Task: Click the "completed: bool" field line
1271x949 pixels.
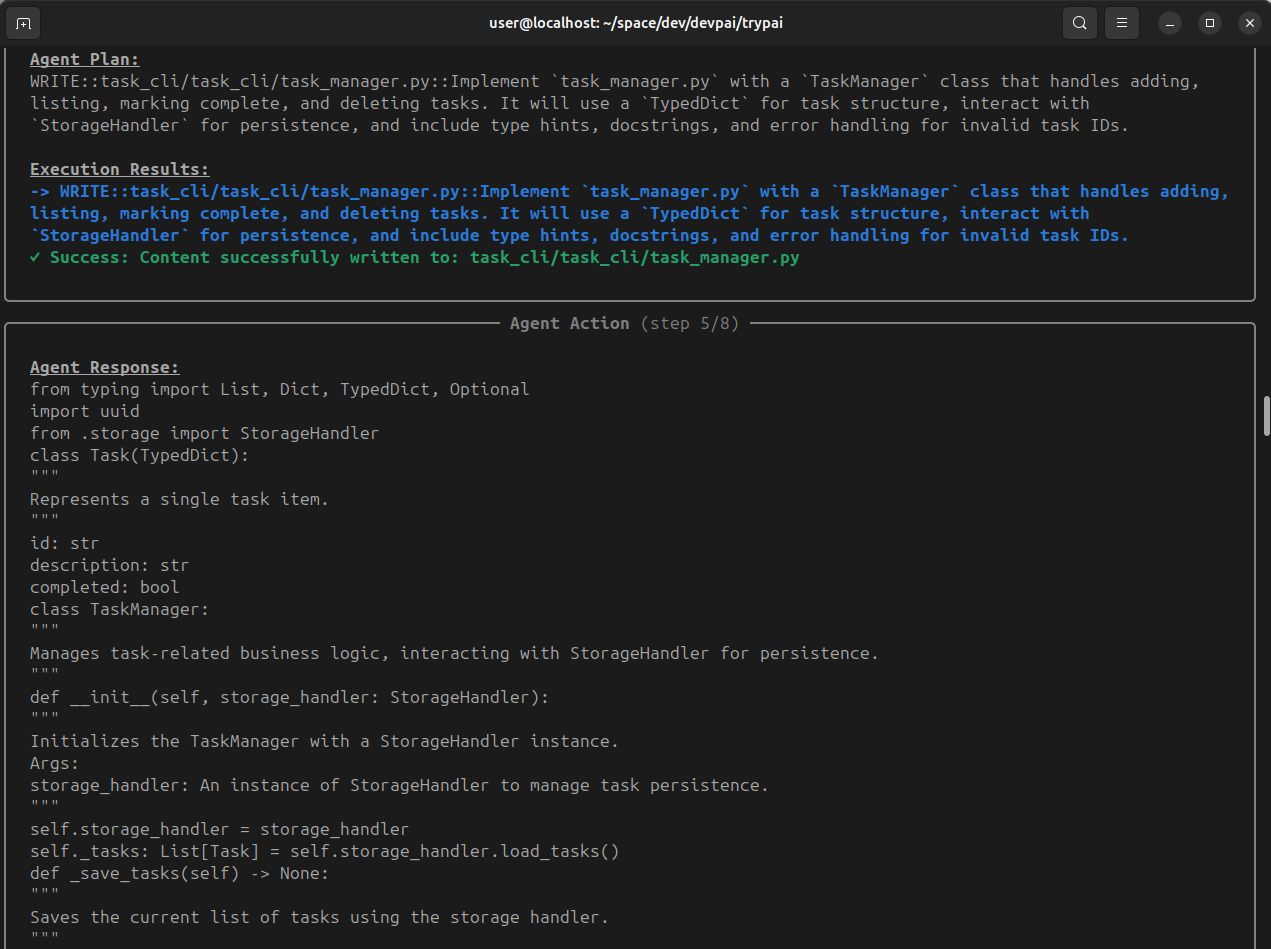Action: (105, 587)
